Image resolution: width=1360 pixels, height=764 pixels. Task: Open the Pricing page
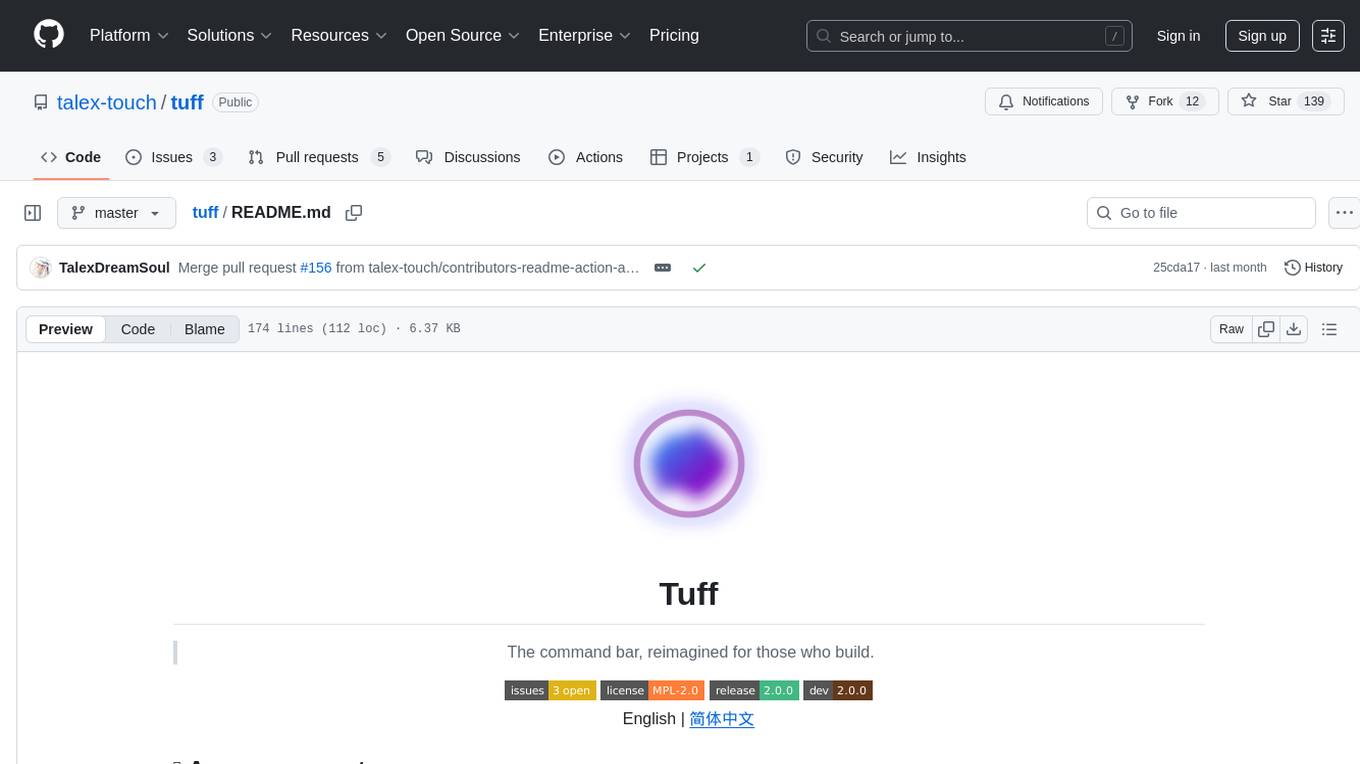[674, 35]
